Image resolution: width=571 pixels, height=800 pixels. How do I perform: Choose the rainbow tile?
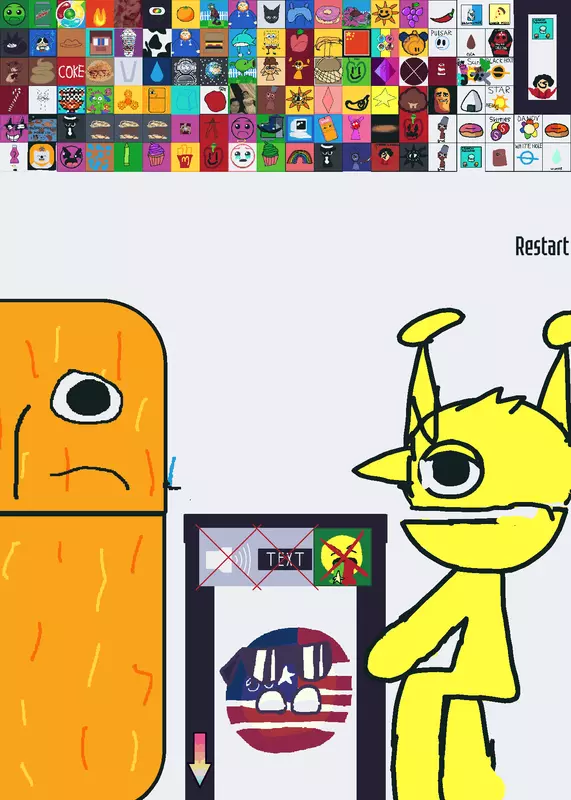300,157
